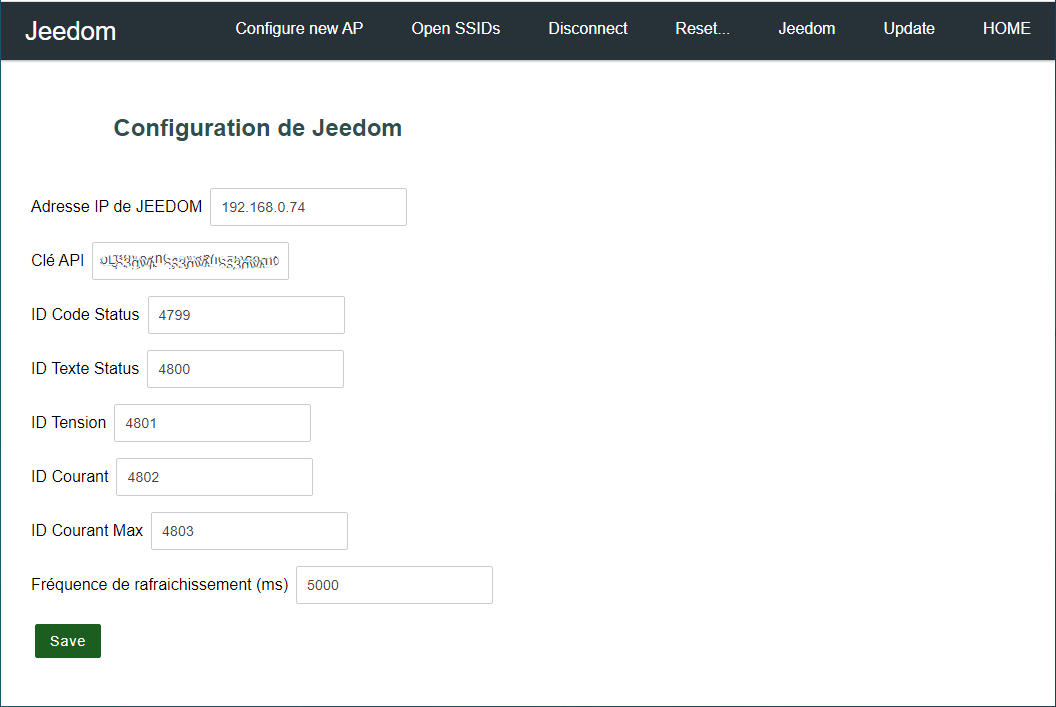Click the ID Tension label

click(x=69, y=422)
